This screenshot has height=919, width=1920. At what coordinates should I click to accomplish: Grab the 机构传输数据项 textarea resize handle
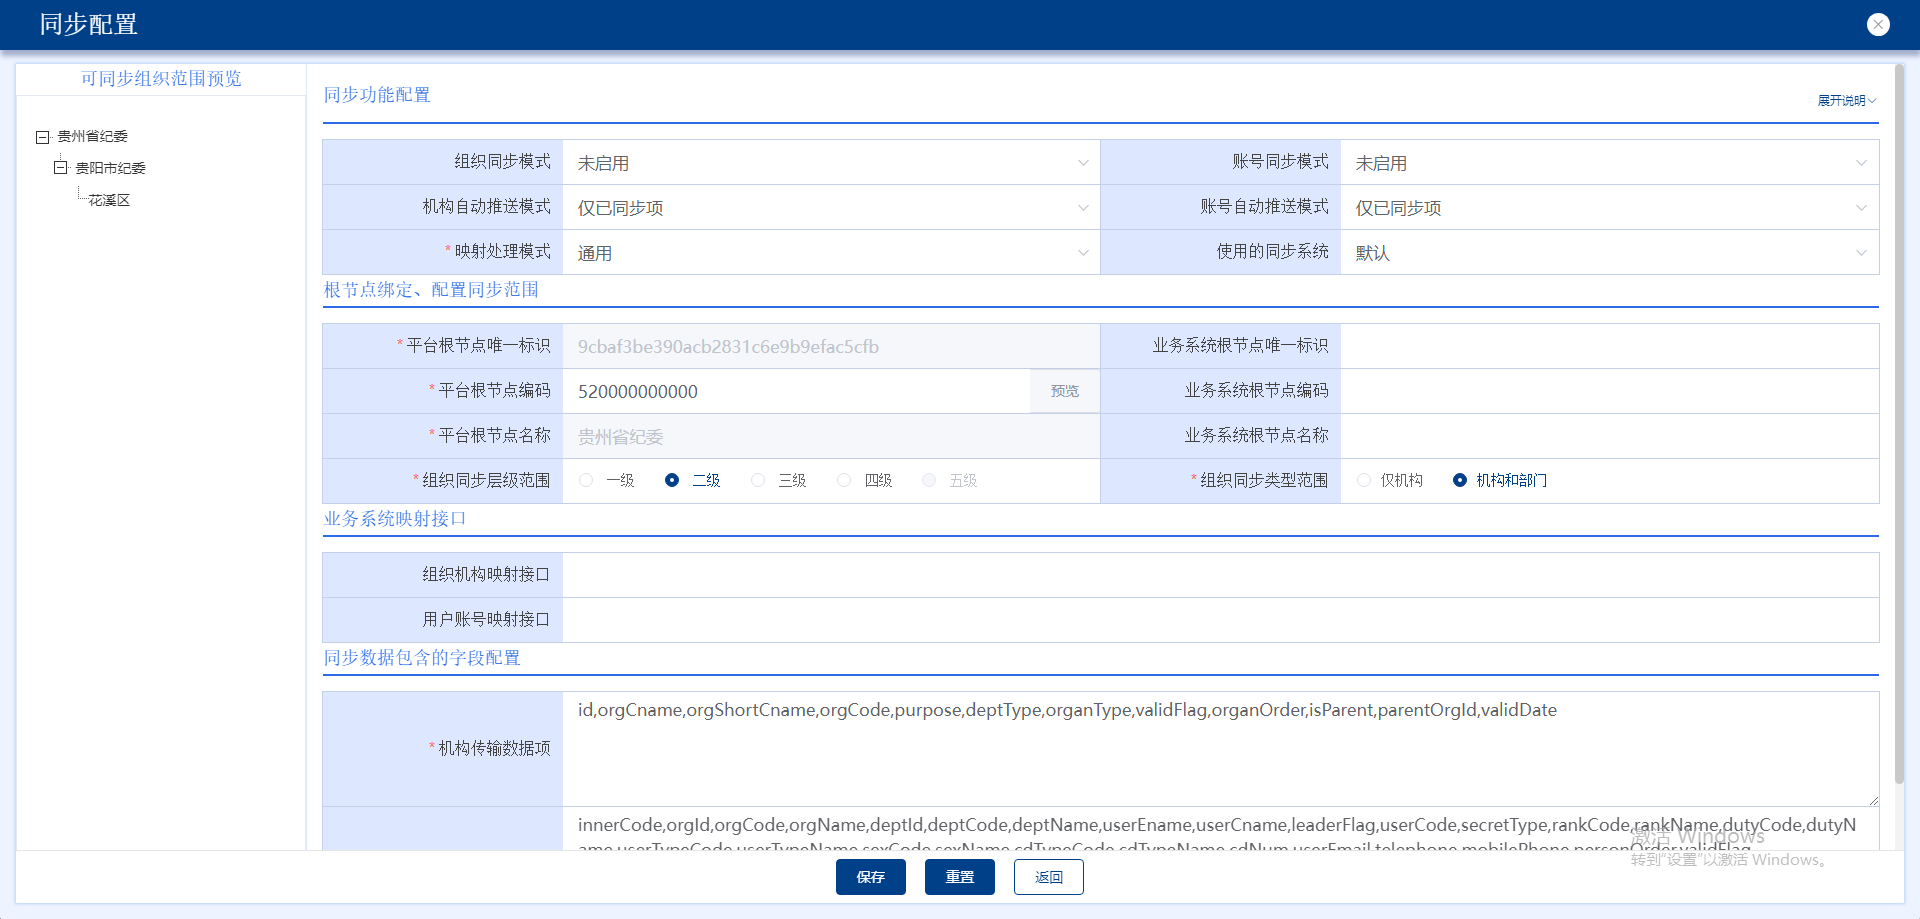tap(1873, 800)
